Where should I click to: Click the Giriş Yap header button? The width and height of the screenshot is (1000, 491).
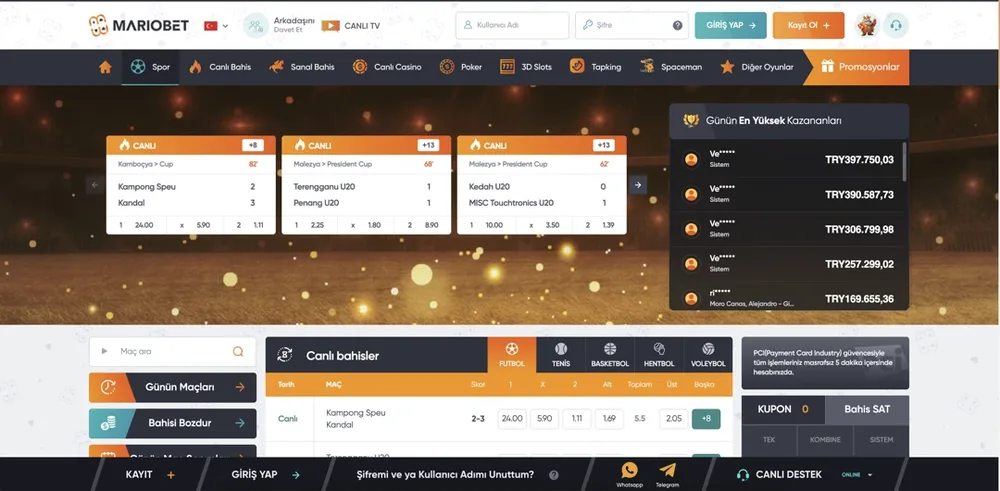730,26
